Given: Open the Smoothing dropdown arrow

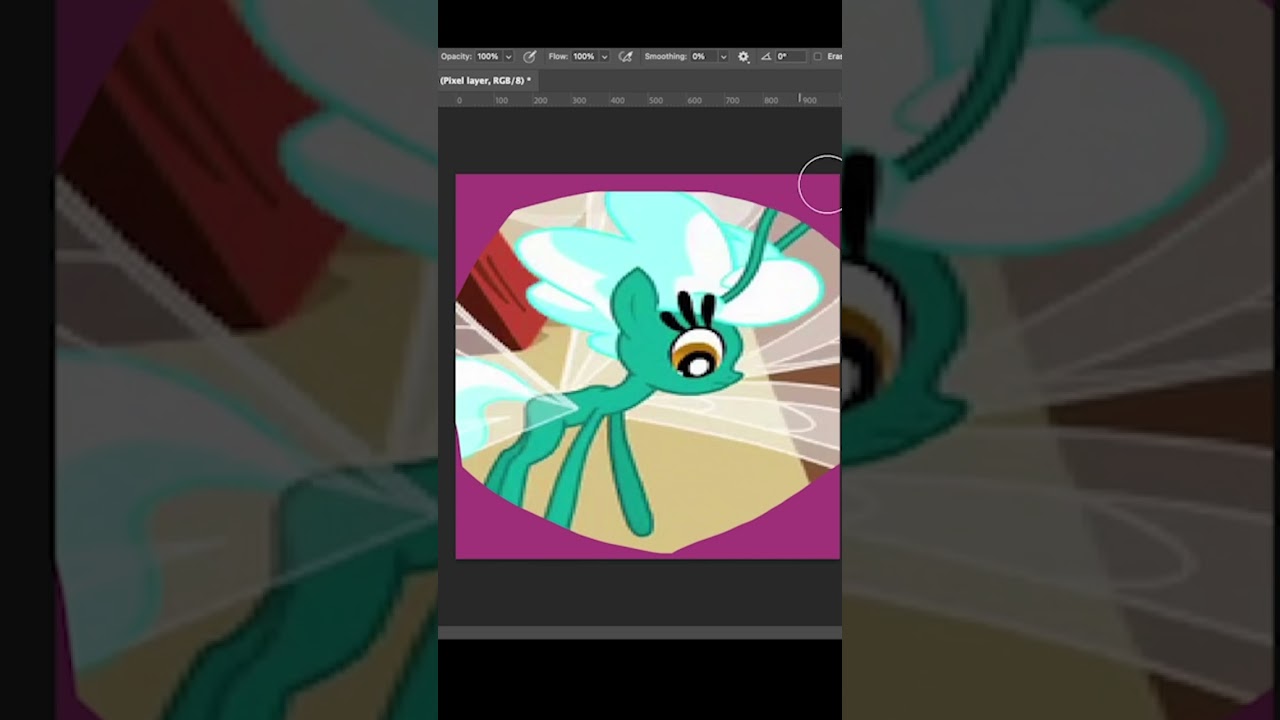Looking at the screenshot, I should (x=723, y=57).
